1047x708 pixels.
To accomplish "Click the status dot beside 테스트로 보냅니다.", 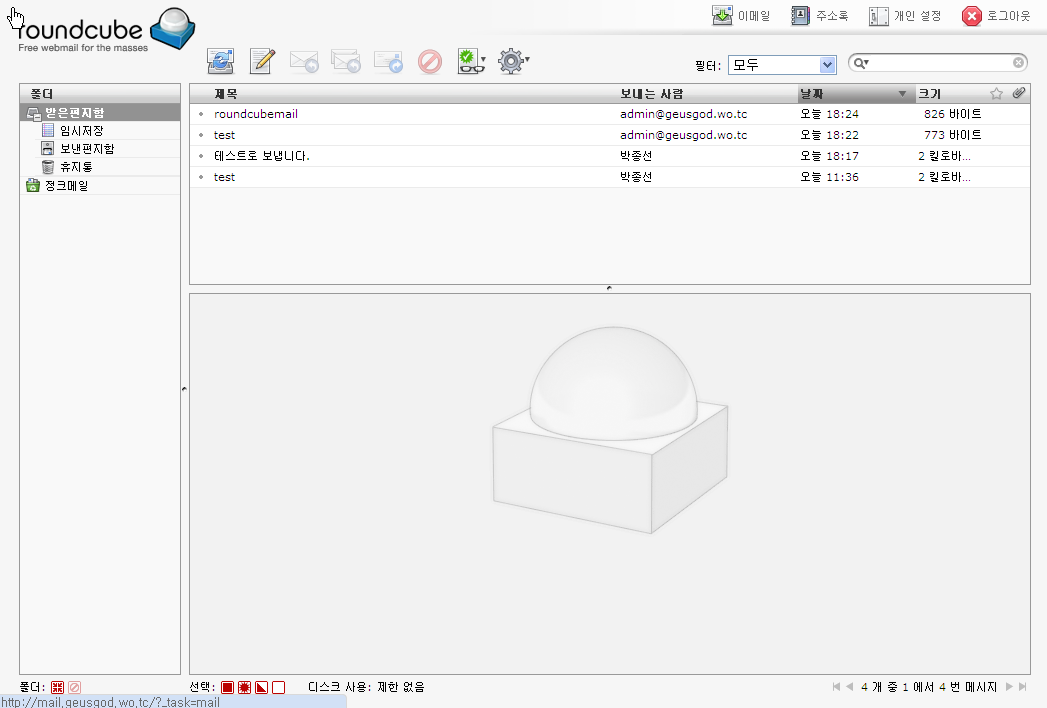I will pyautogui.click(x=201, y=156).
